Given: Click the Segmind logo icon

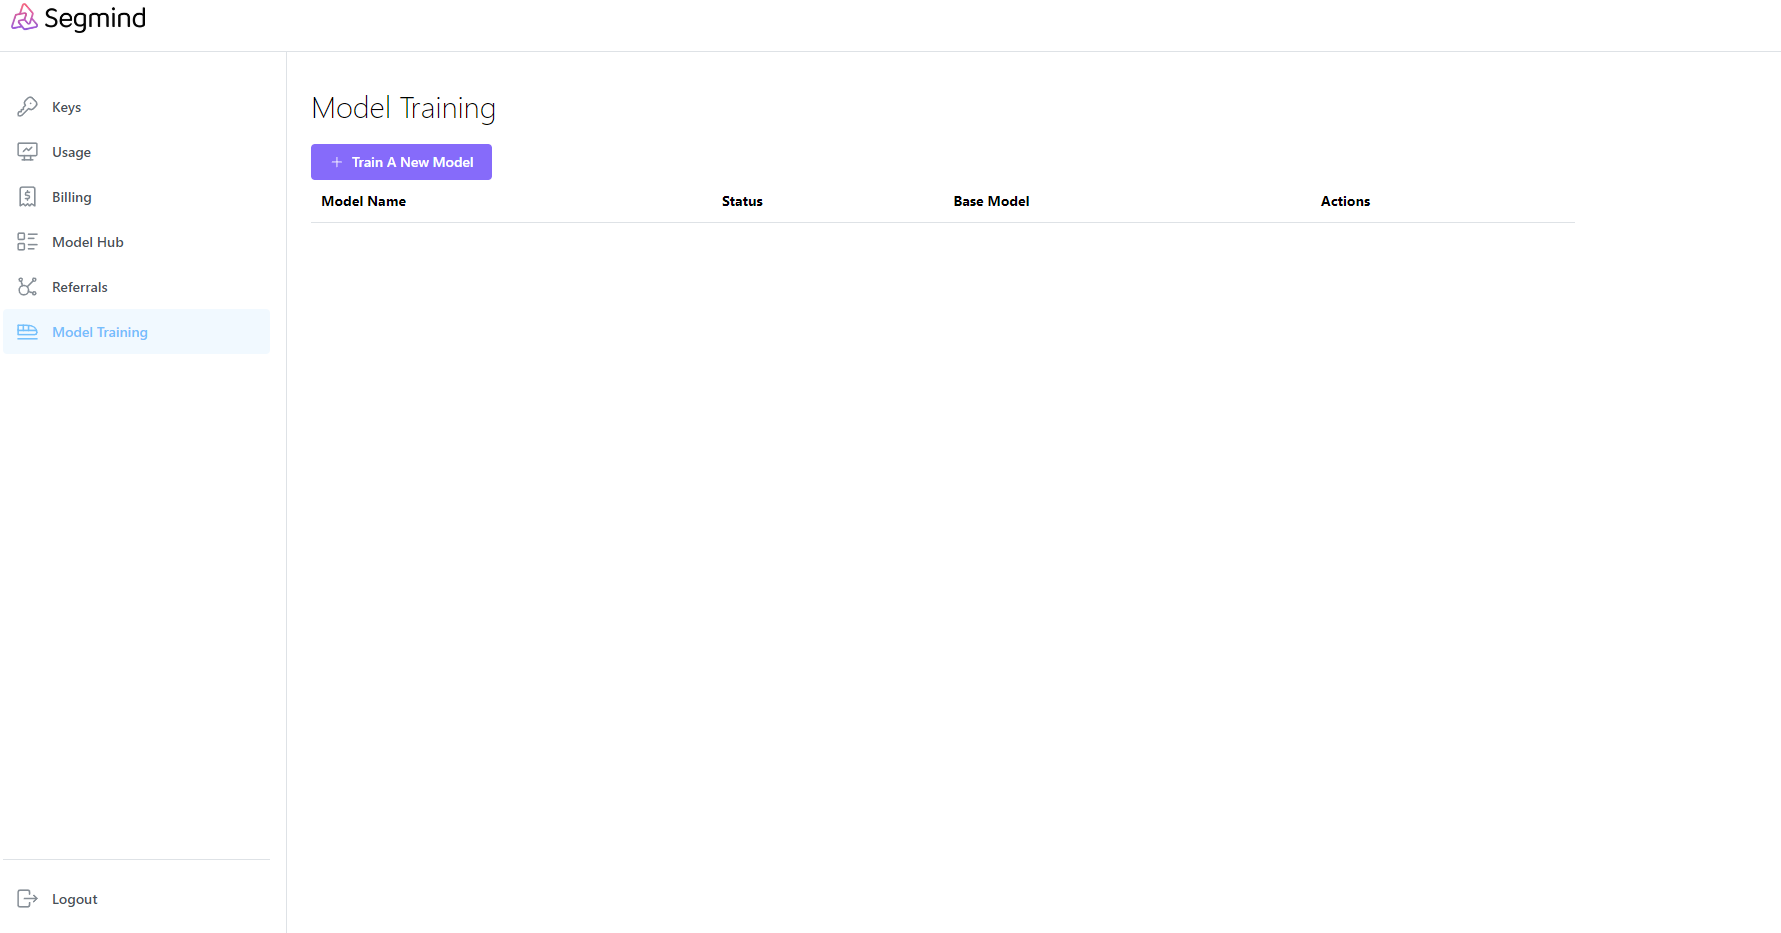Looking at the screenshot, I should pyautogui.click(x=24, y=18).
